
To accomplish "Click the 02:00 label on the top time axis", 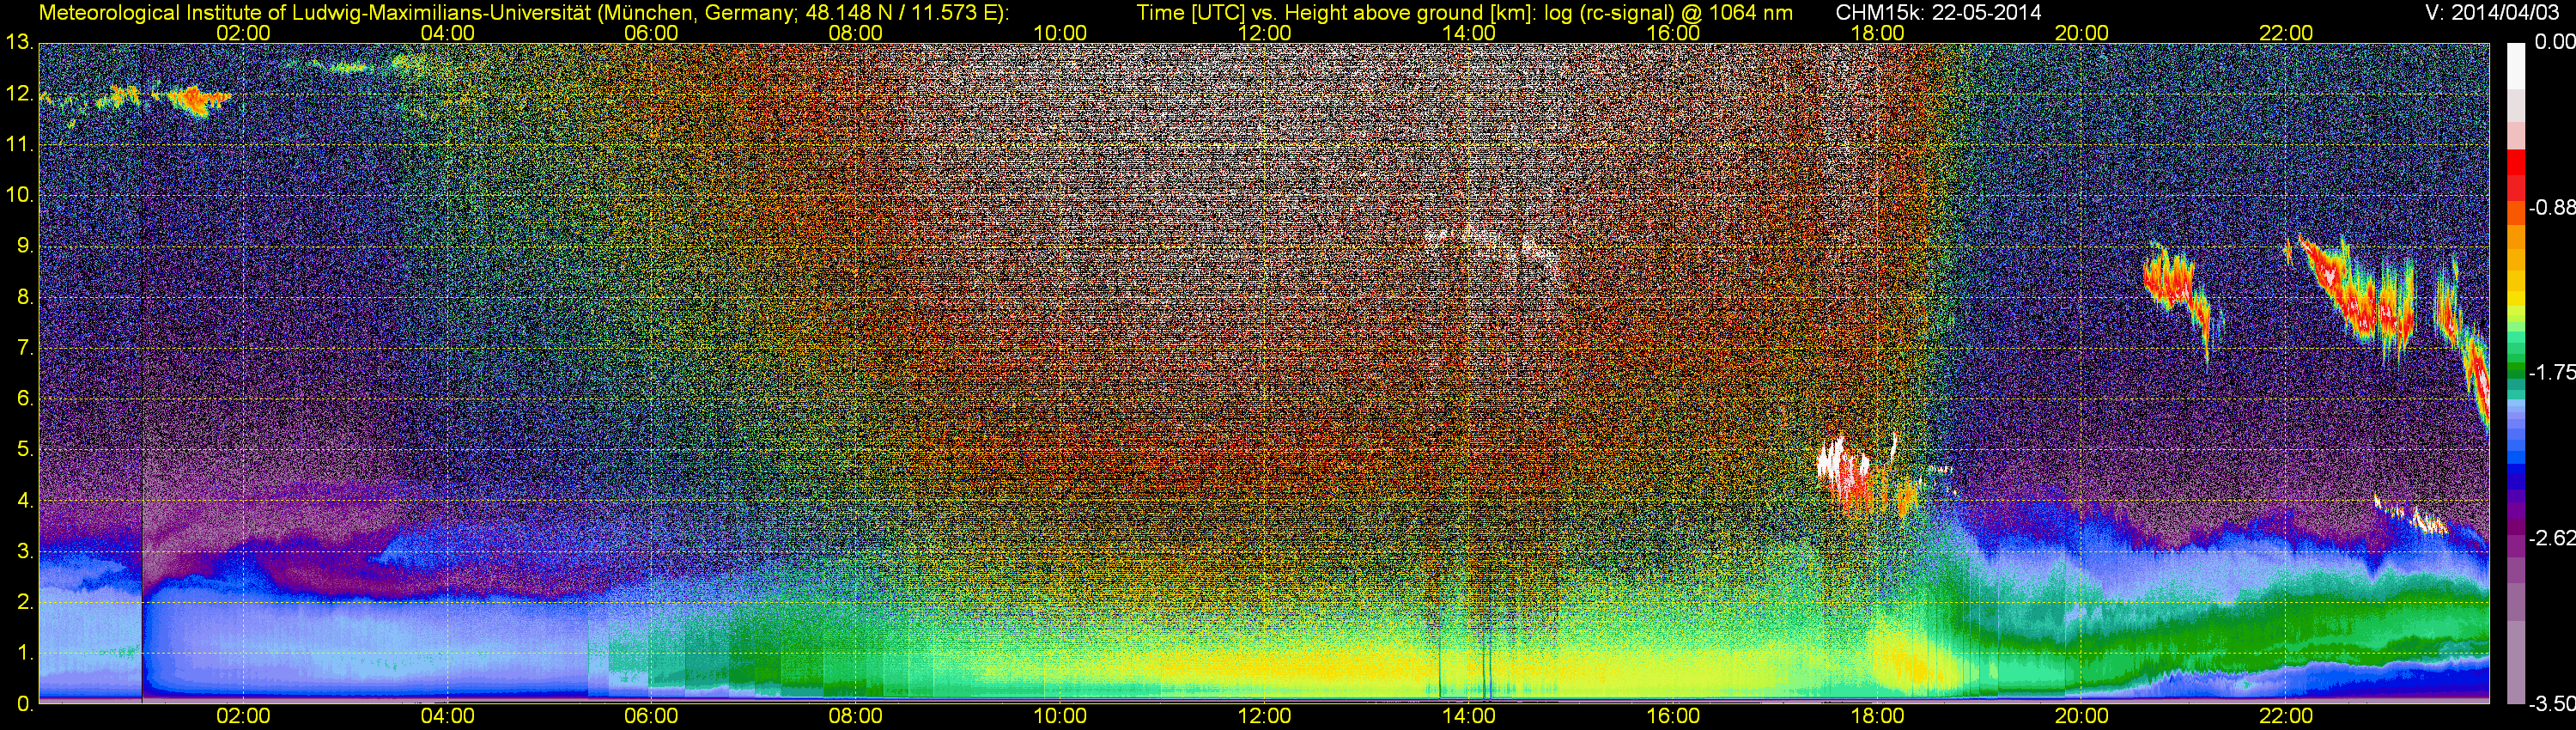I will point(243,33).
